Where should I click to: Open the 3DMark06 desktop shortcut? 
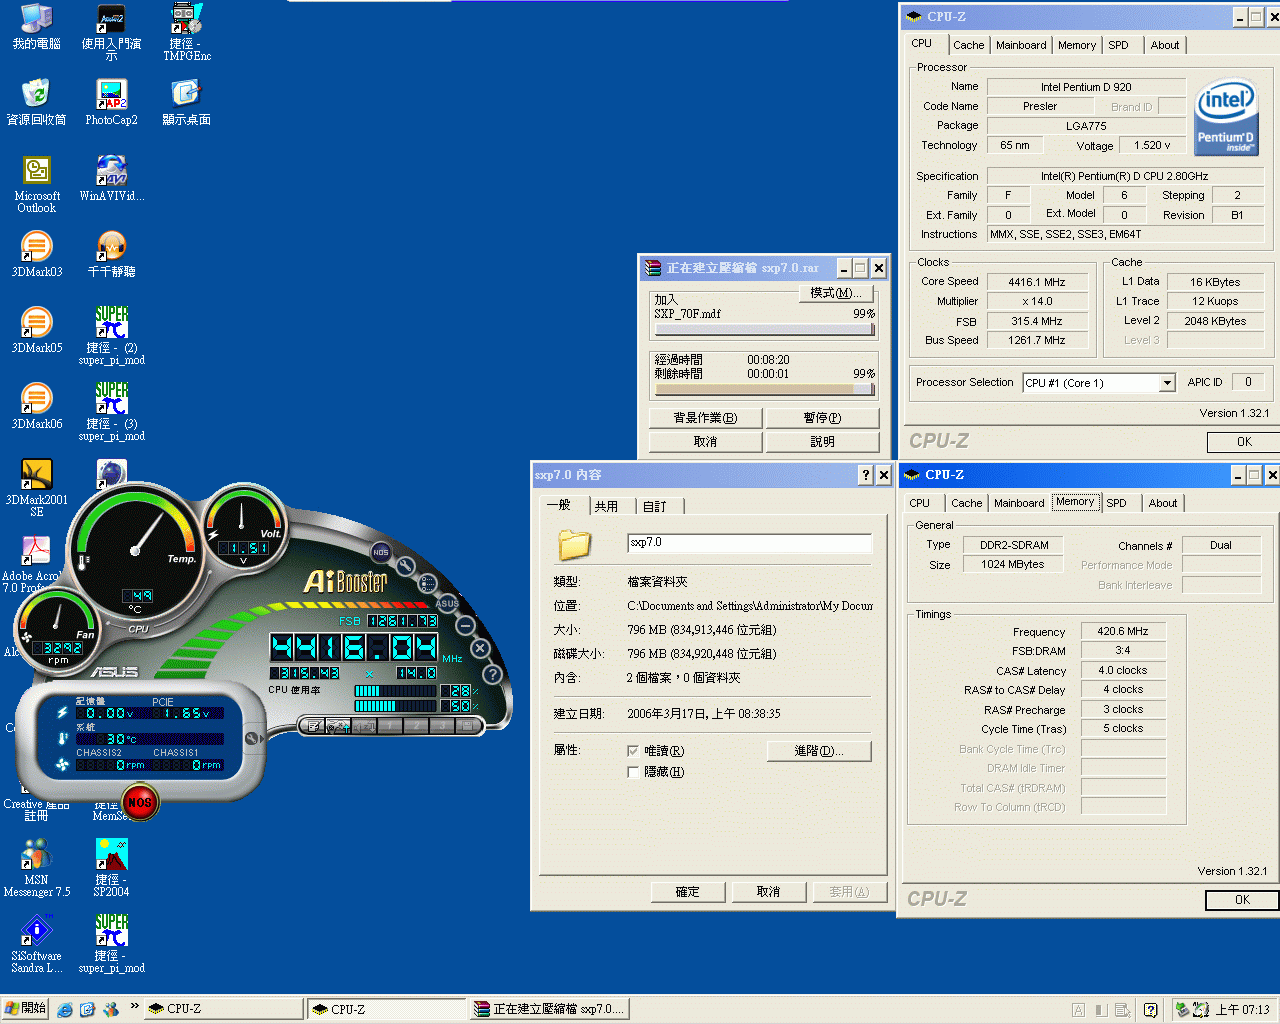coord(37,405)
